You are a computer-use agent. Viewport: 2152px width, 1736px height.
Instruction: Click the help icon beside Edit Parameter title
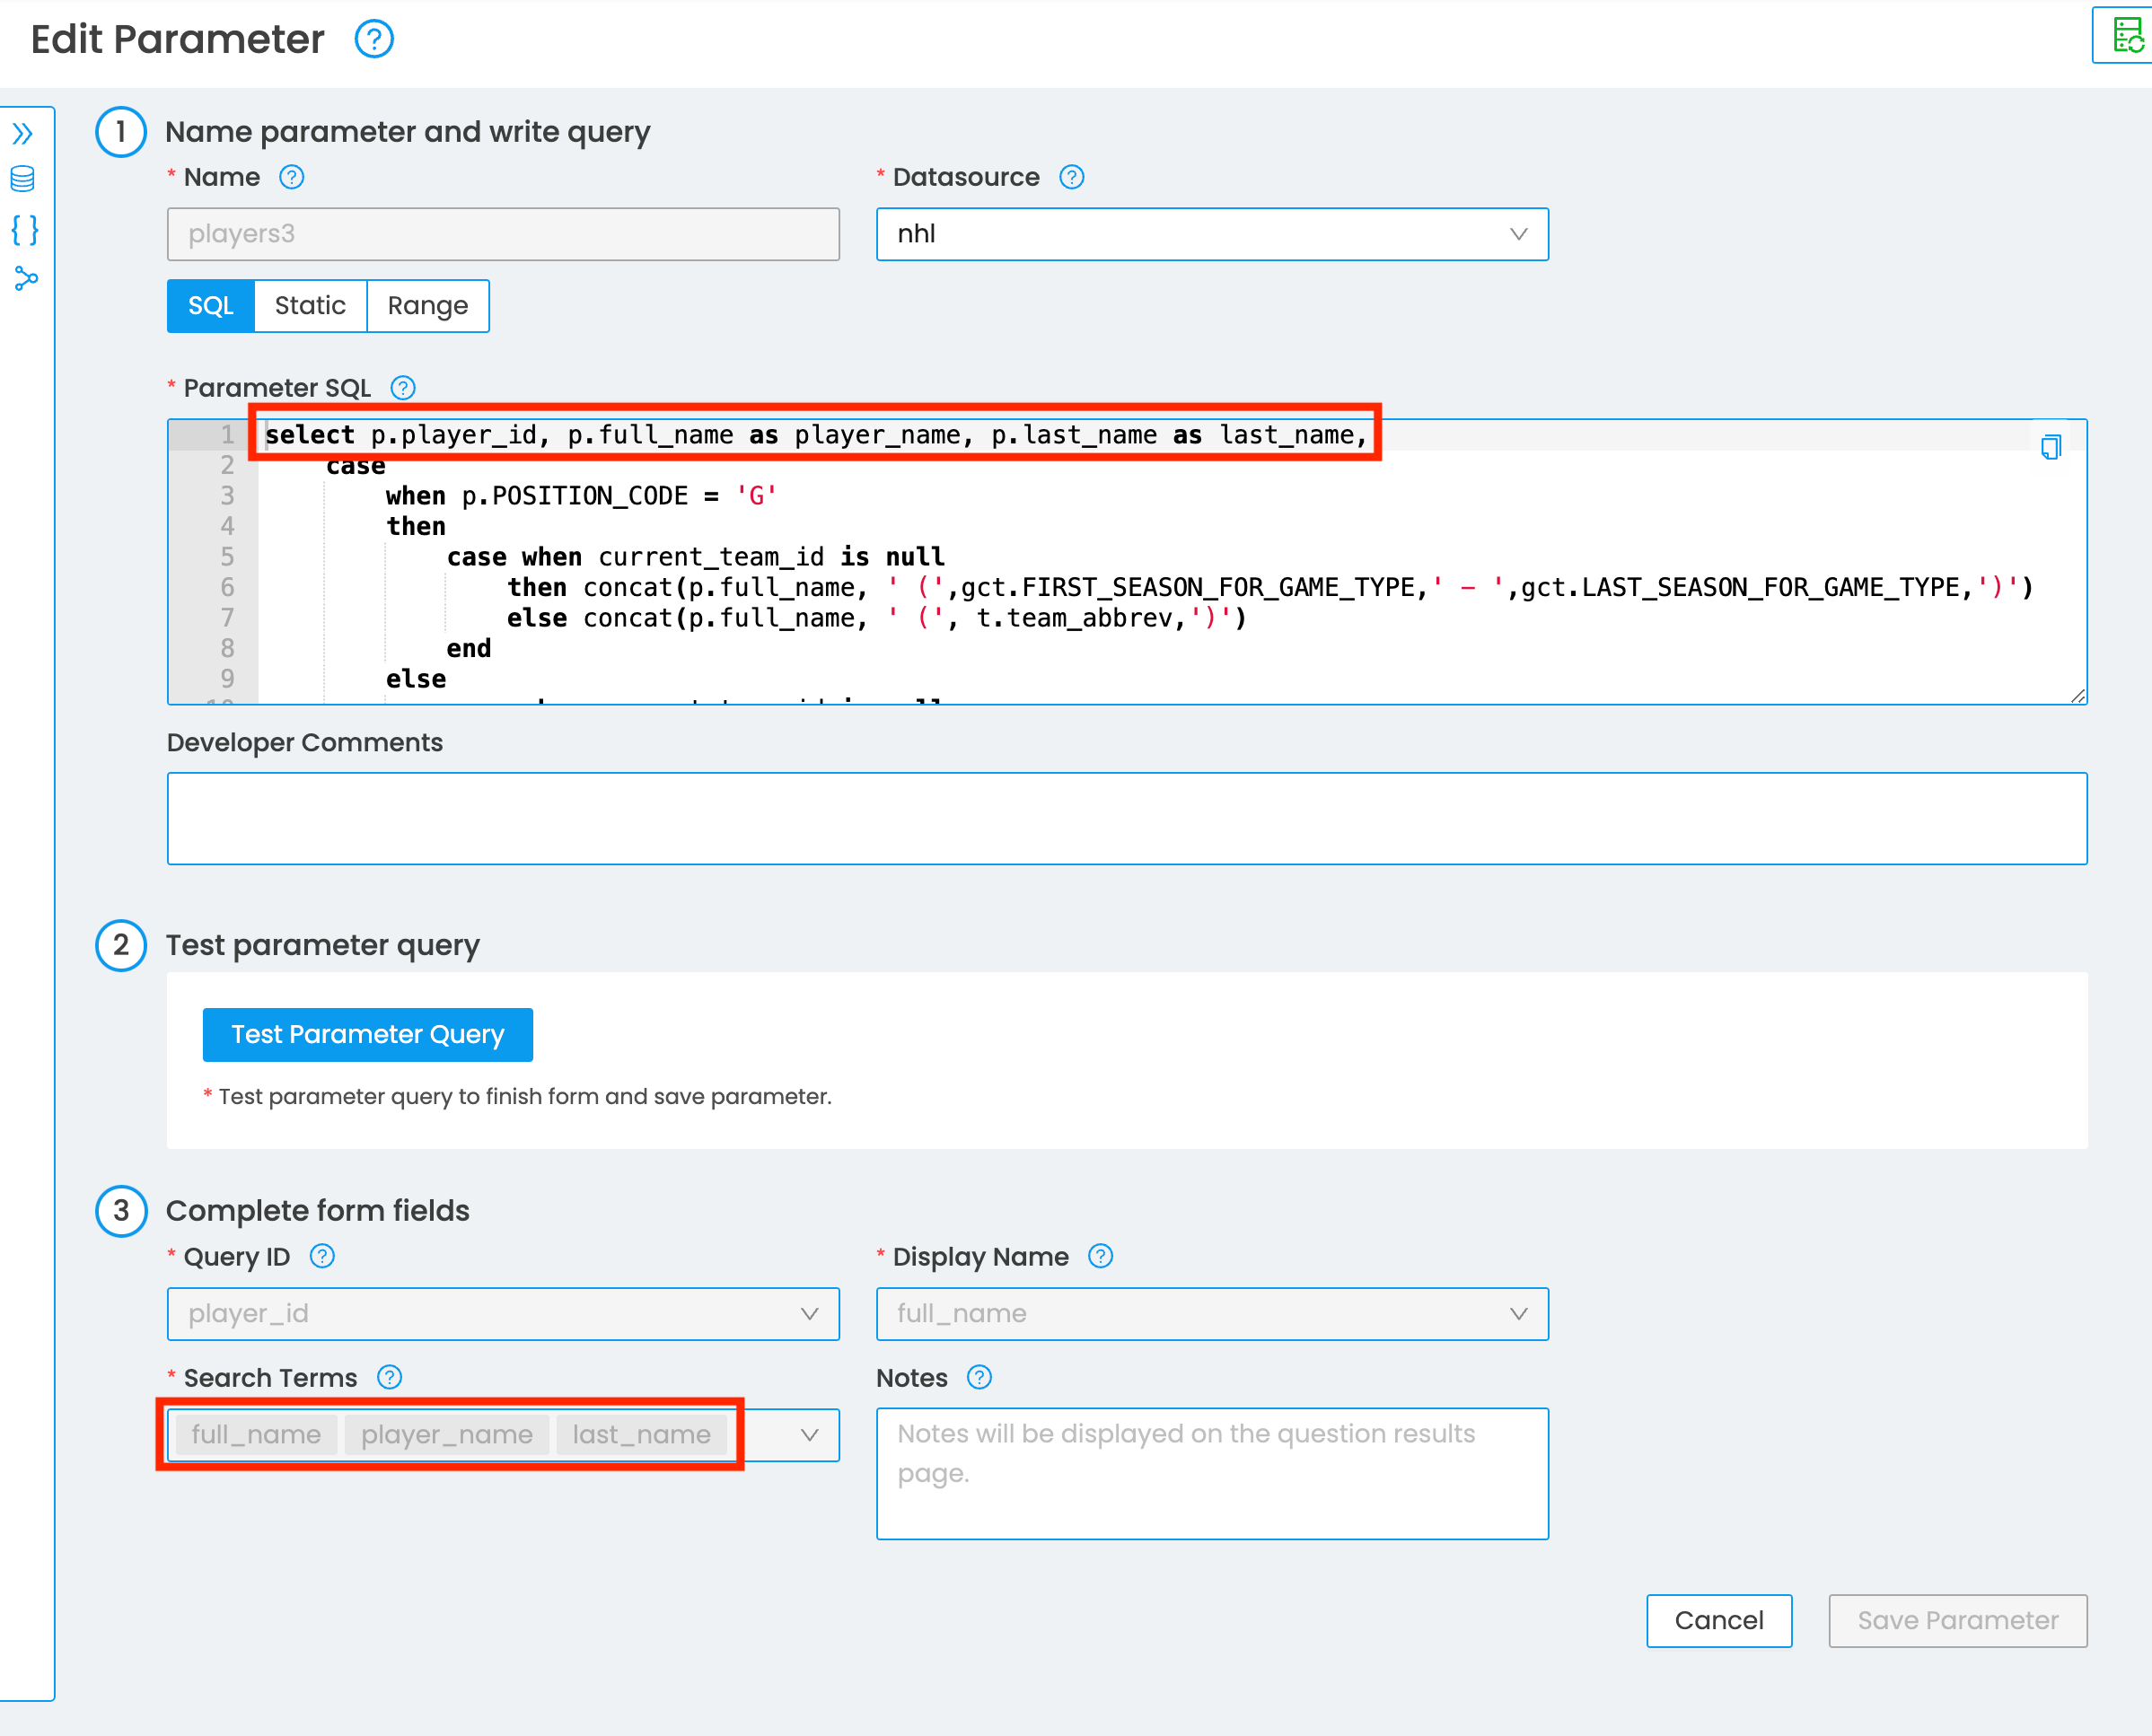(374, 40)
